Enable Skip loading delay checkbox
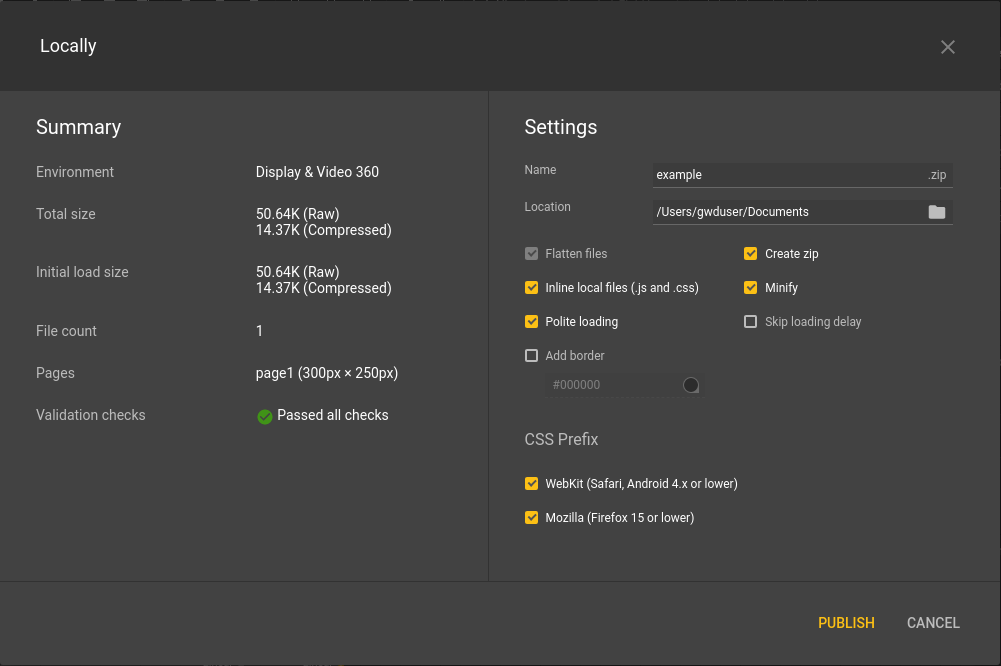Image resolution: width=1001 pixels, height=666 pixels. (x=751, y=322)
